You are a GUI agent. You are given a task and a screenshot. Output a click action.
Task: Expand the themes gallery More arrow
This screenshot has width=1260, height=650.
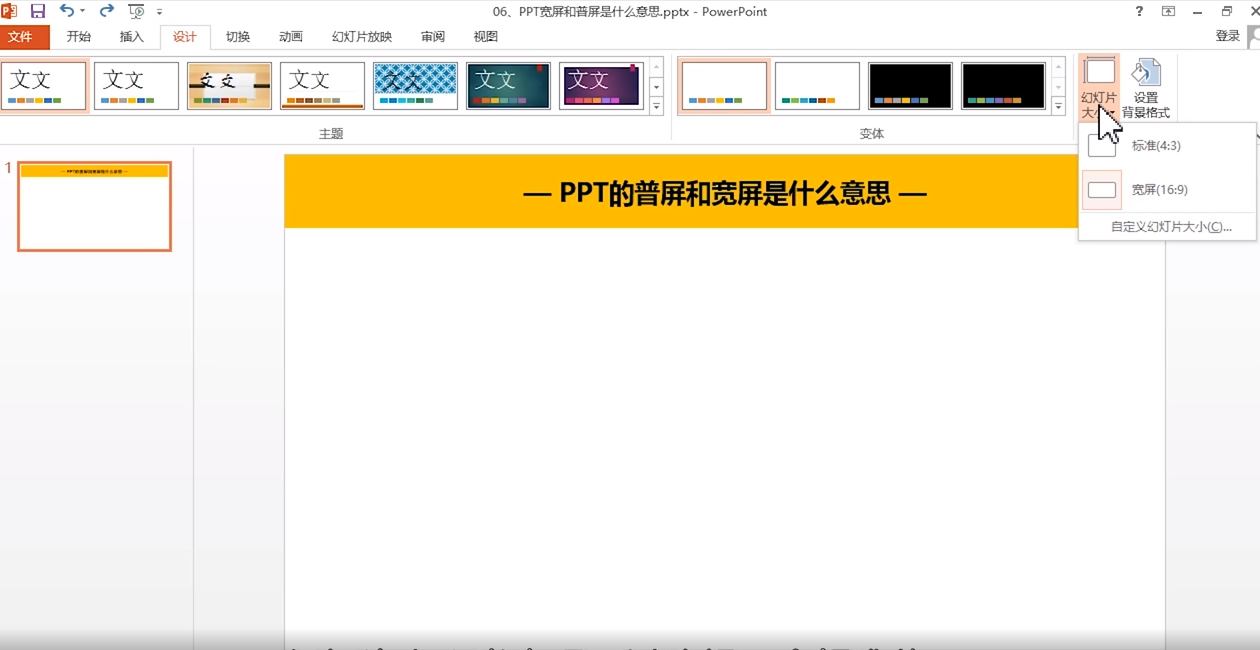point(657,107)
